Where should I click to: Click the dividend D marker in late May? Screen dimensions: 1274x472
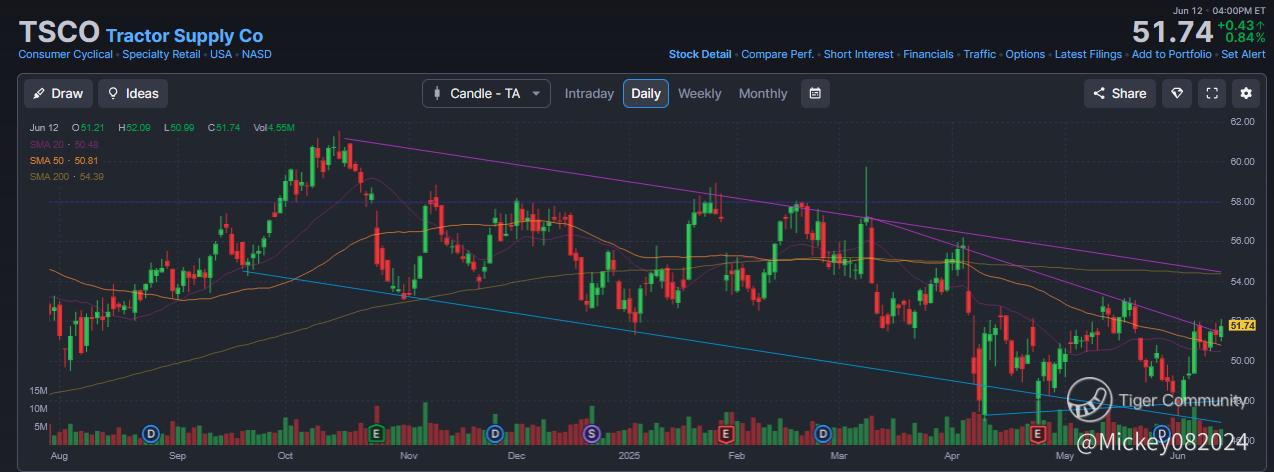coord(1162,432)
